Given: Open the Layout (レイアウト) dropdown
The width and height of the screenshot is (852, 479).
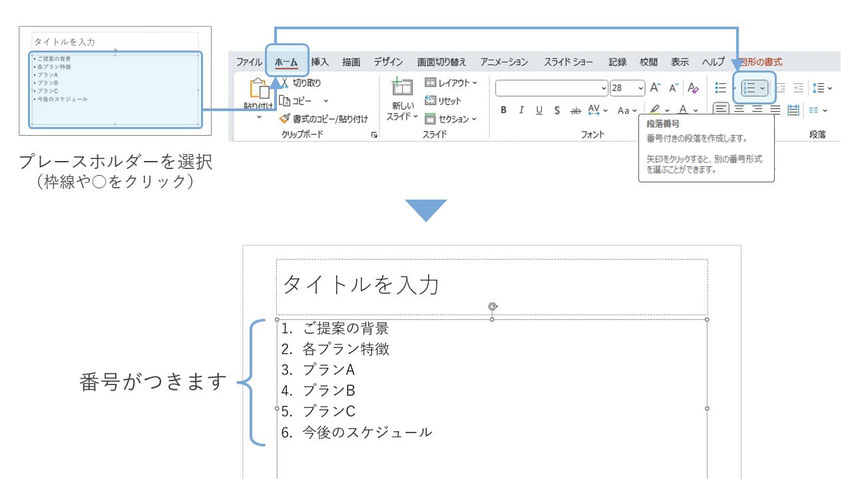Looking at the screenshot, I should 451,83.
